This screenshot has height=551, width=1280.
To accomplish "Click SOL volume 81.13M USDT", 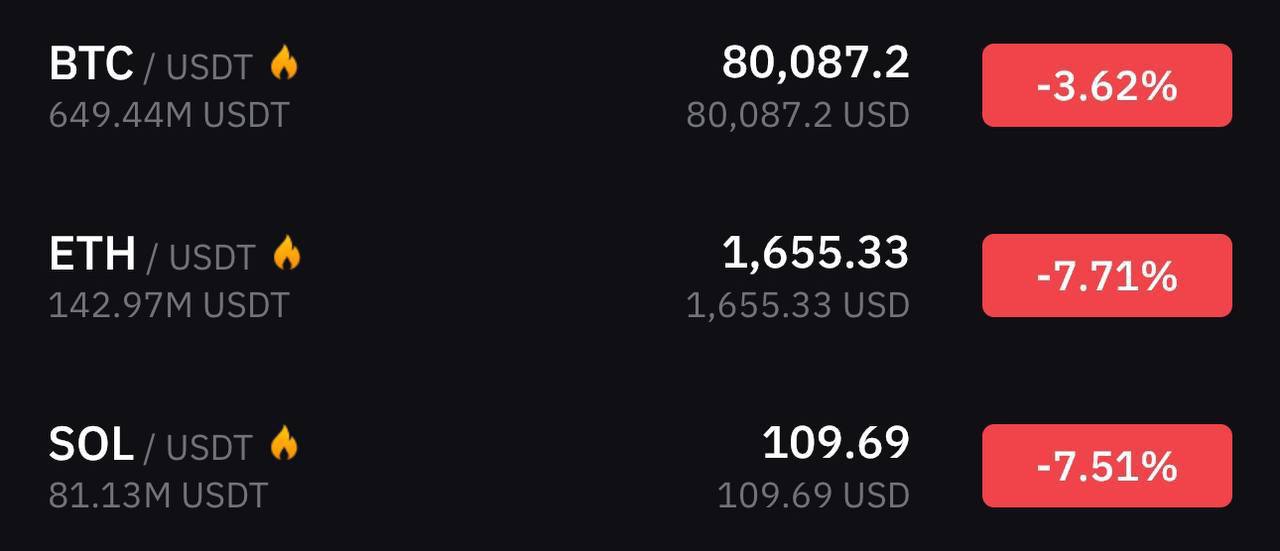I will tap(158, 495).
